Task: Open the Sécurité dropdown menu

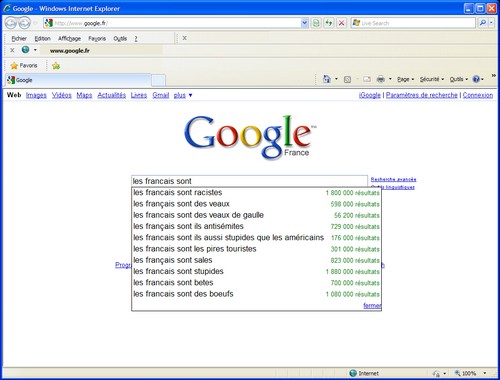Action: pyautogui.click(x=432, y=79)
